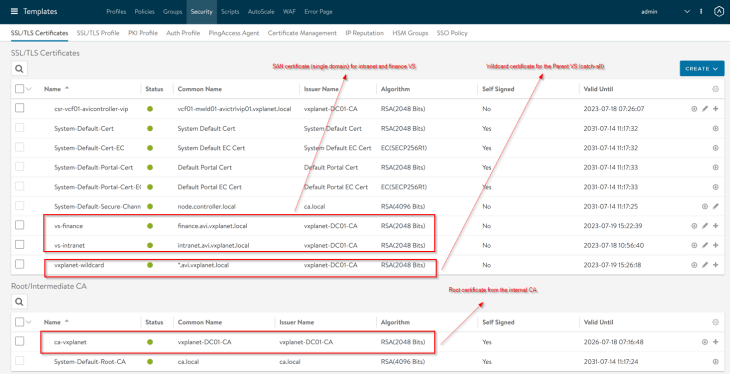Click the search icon under Root/Intermediate CA

click(19, 302)
